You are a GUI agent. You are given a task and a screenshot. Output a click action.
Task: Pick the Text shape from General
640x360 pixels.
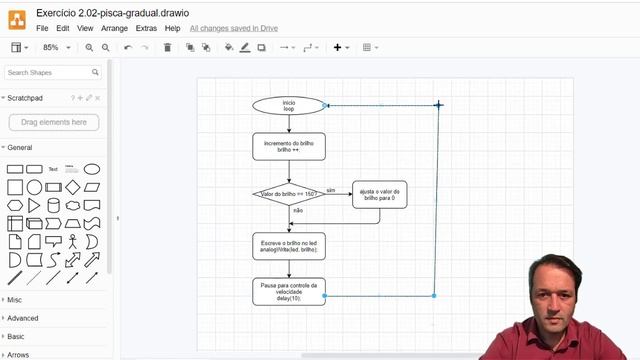point(53,169)
